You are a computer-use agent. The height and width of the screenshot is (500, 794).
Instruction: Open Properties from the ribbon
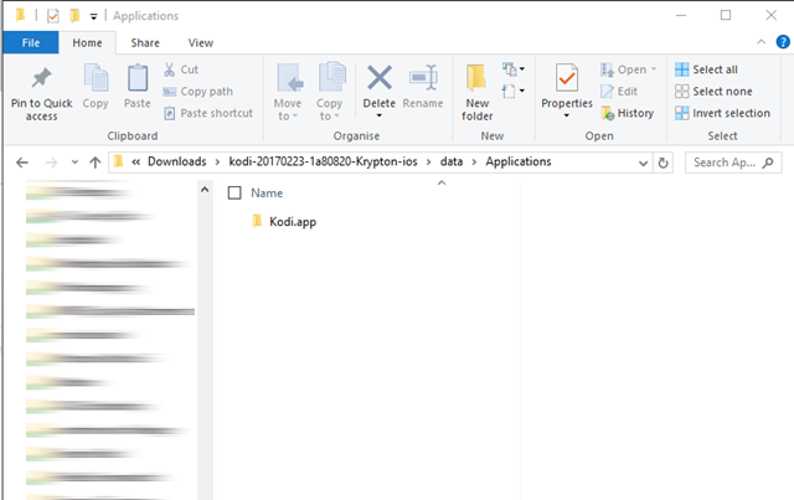(x=566, y=80)
